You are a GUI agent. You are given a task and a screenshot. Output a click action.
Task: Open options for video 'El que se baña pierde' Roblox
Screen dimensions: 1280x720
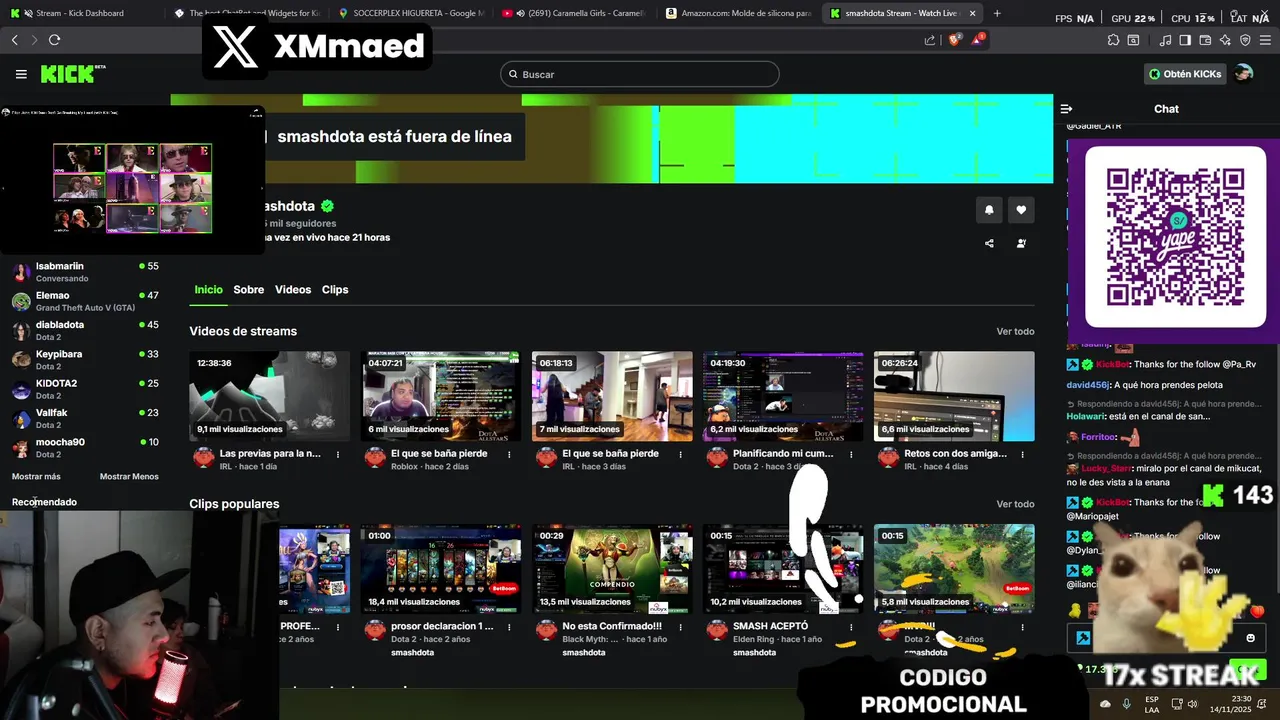pyautogui.click(x=509, y=454)
